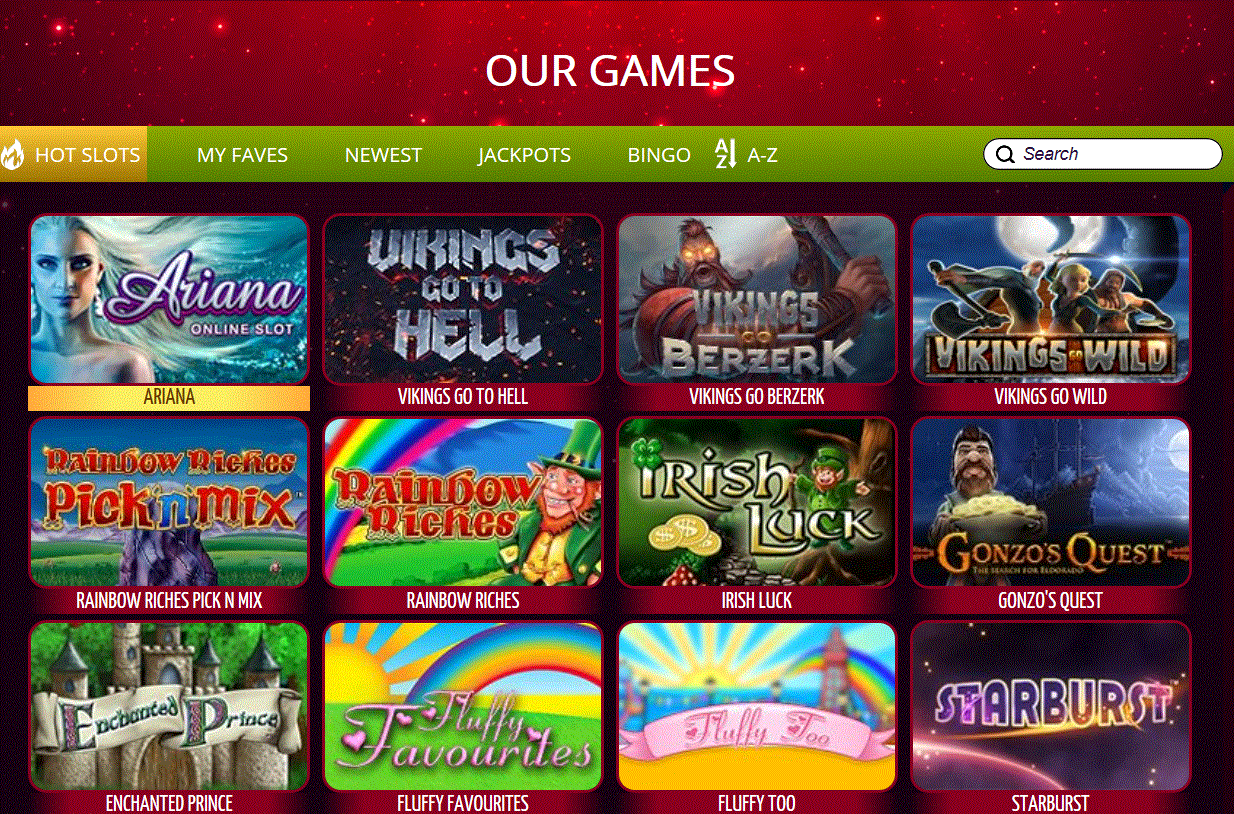This screenshot has height=814, width=1234.
Task: Click the Enchanted Prince title link
Action: (x=169, y=803)
